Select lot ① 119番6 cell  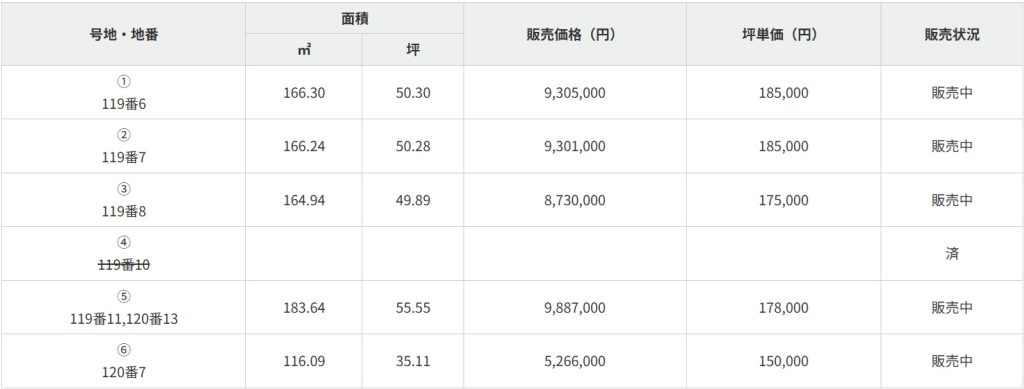coord(123,92)
